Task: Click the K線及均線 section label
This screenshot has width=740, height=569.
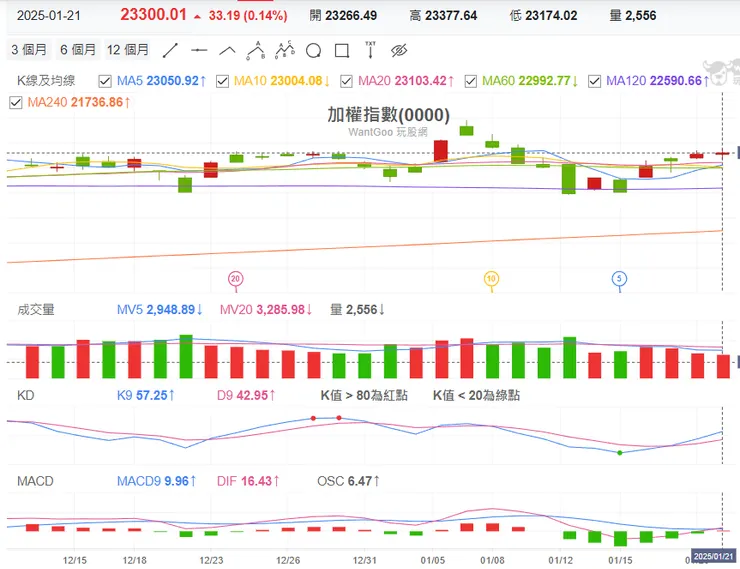Action: coord(46,81)
